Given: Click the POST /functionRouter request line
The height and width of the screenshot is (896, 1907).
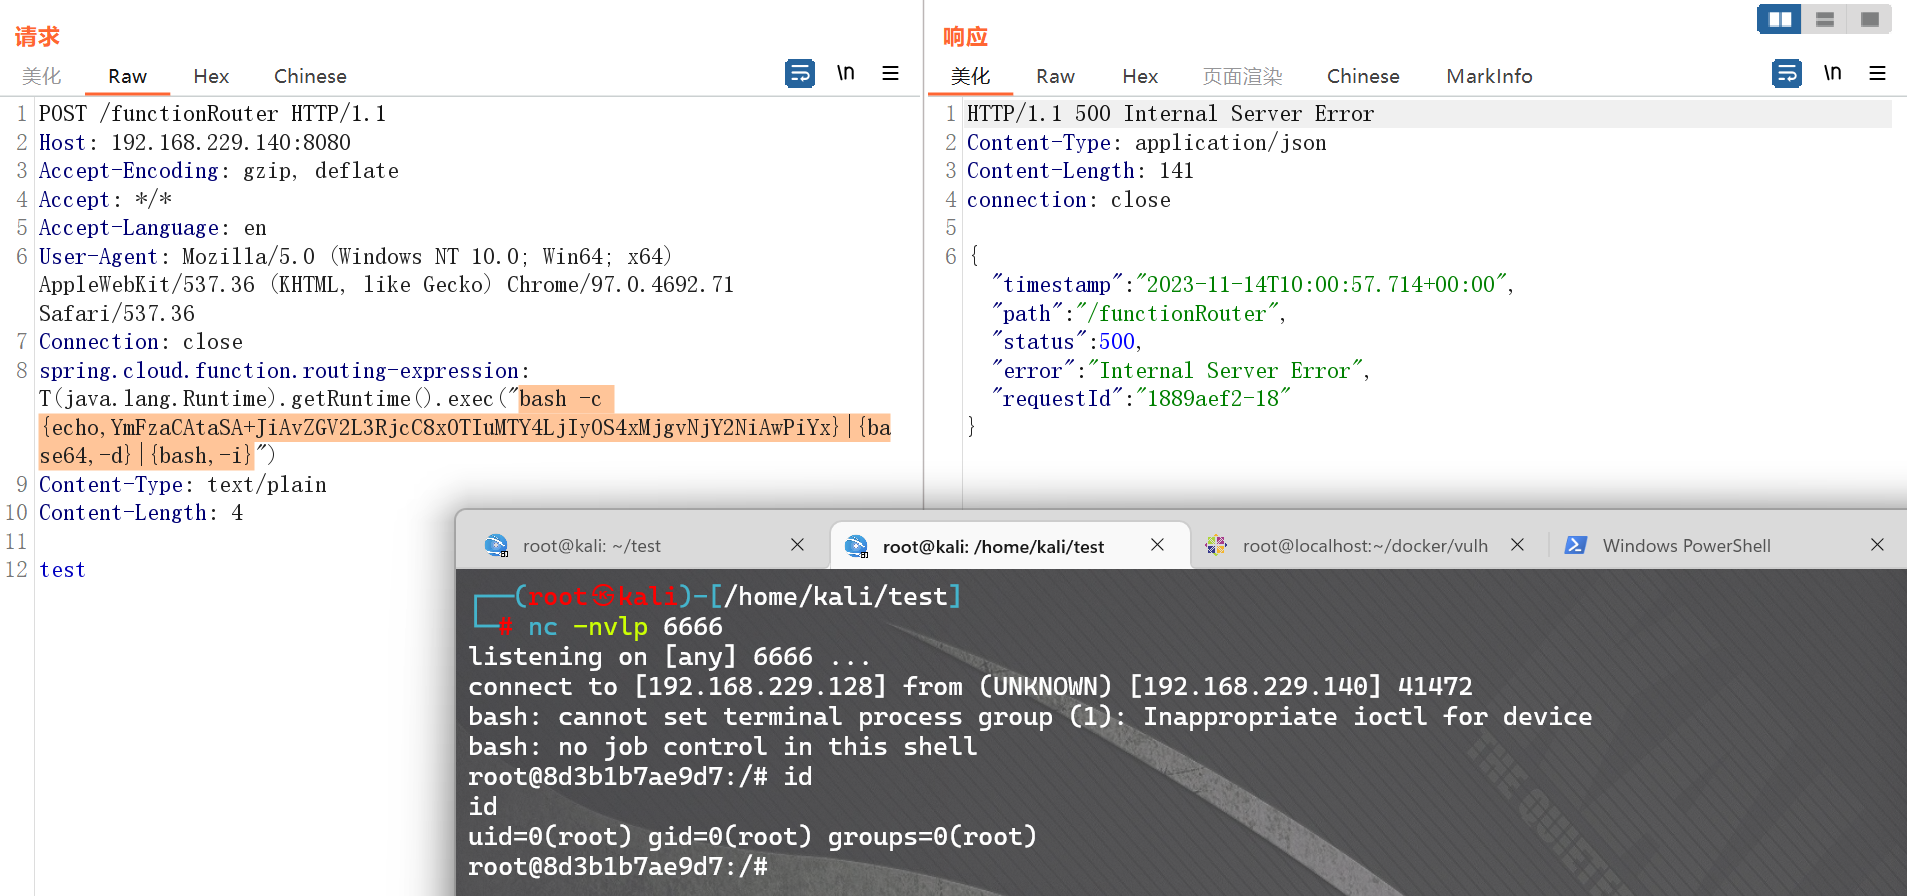Looking at the screenshot, I should [x=212, y=114].
